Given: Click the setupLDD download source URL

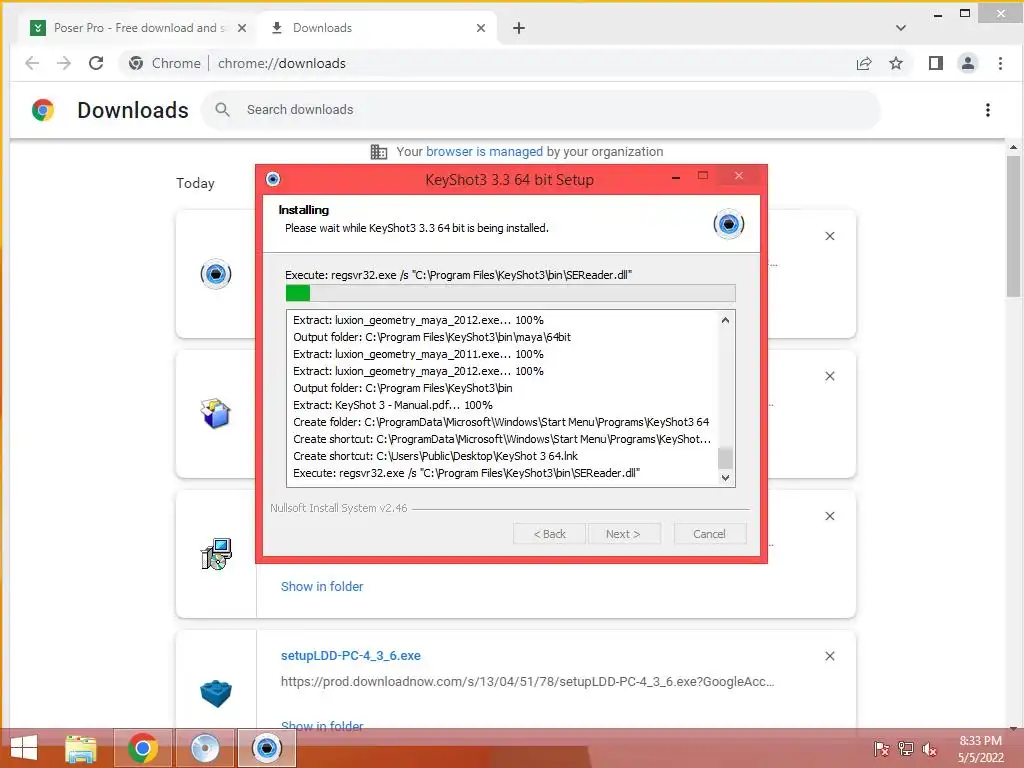Looking at the screenshot, I should pyautogui.click(x=527, y=682).
